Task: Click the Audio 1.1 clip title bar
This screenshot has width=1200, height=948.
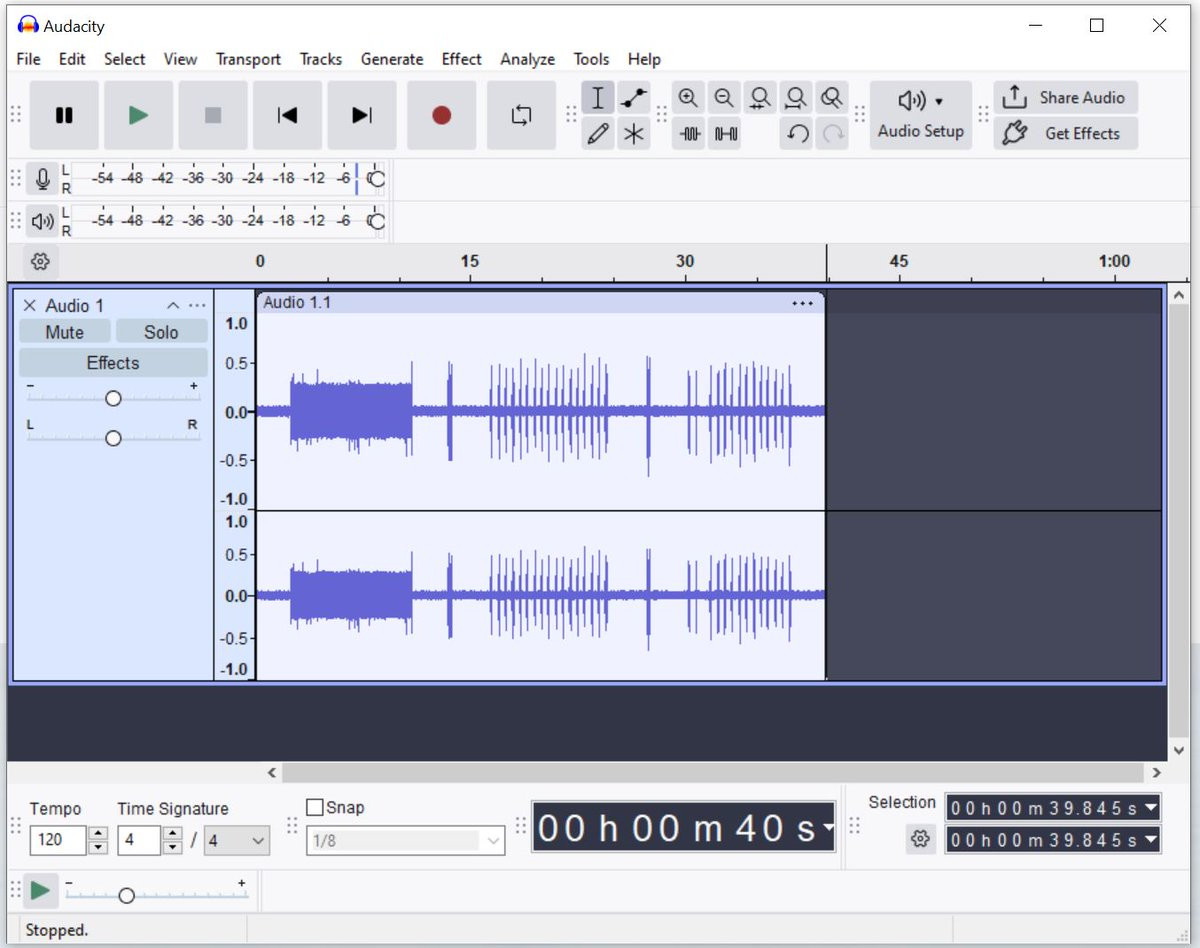Action: [x=540, y=302]
